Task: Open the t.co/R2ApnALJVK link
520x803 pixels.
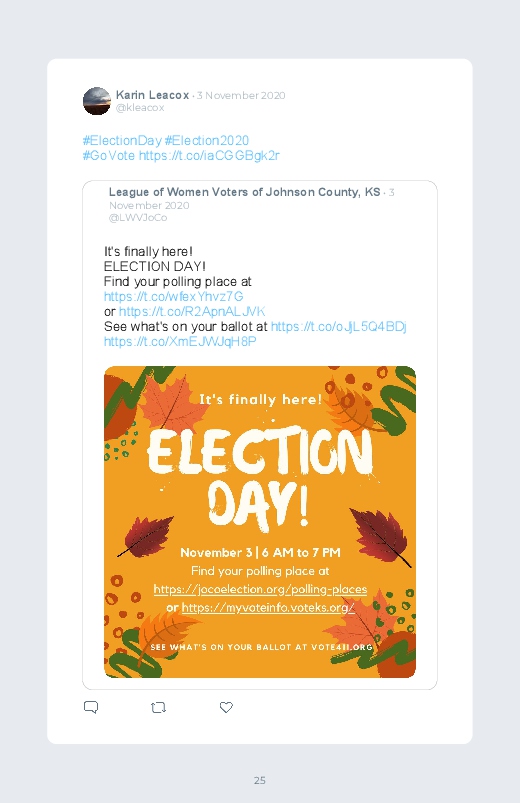Action: (x=192, y=311)
